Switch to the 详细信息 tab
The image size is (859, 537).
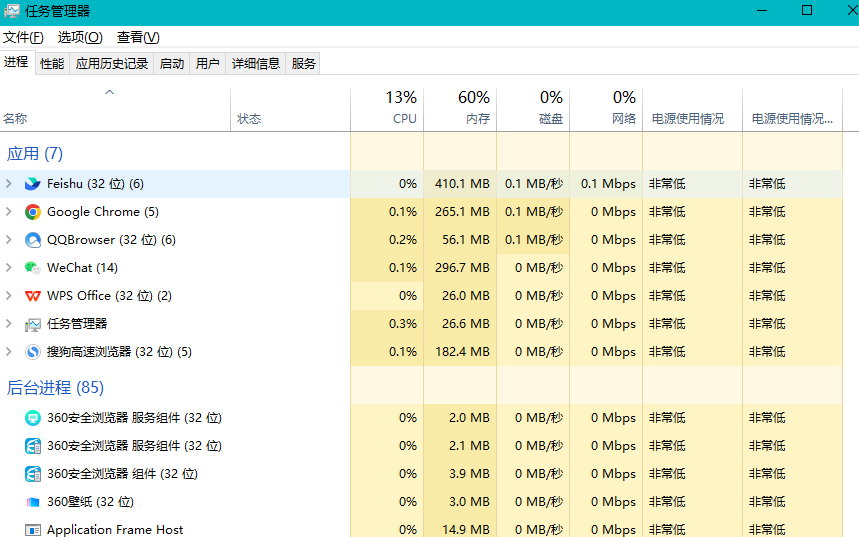point(256,64)
